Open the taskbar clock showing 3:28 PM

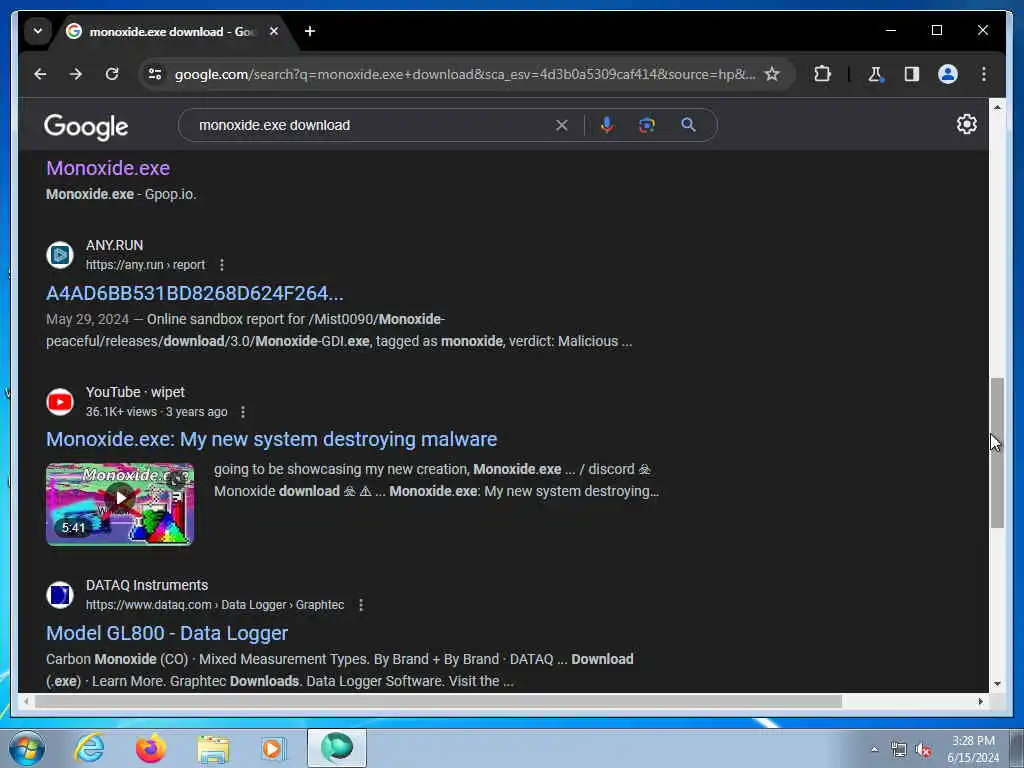click(973, 749)
